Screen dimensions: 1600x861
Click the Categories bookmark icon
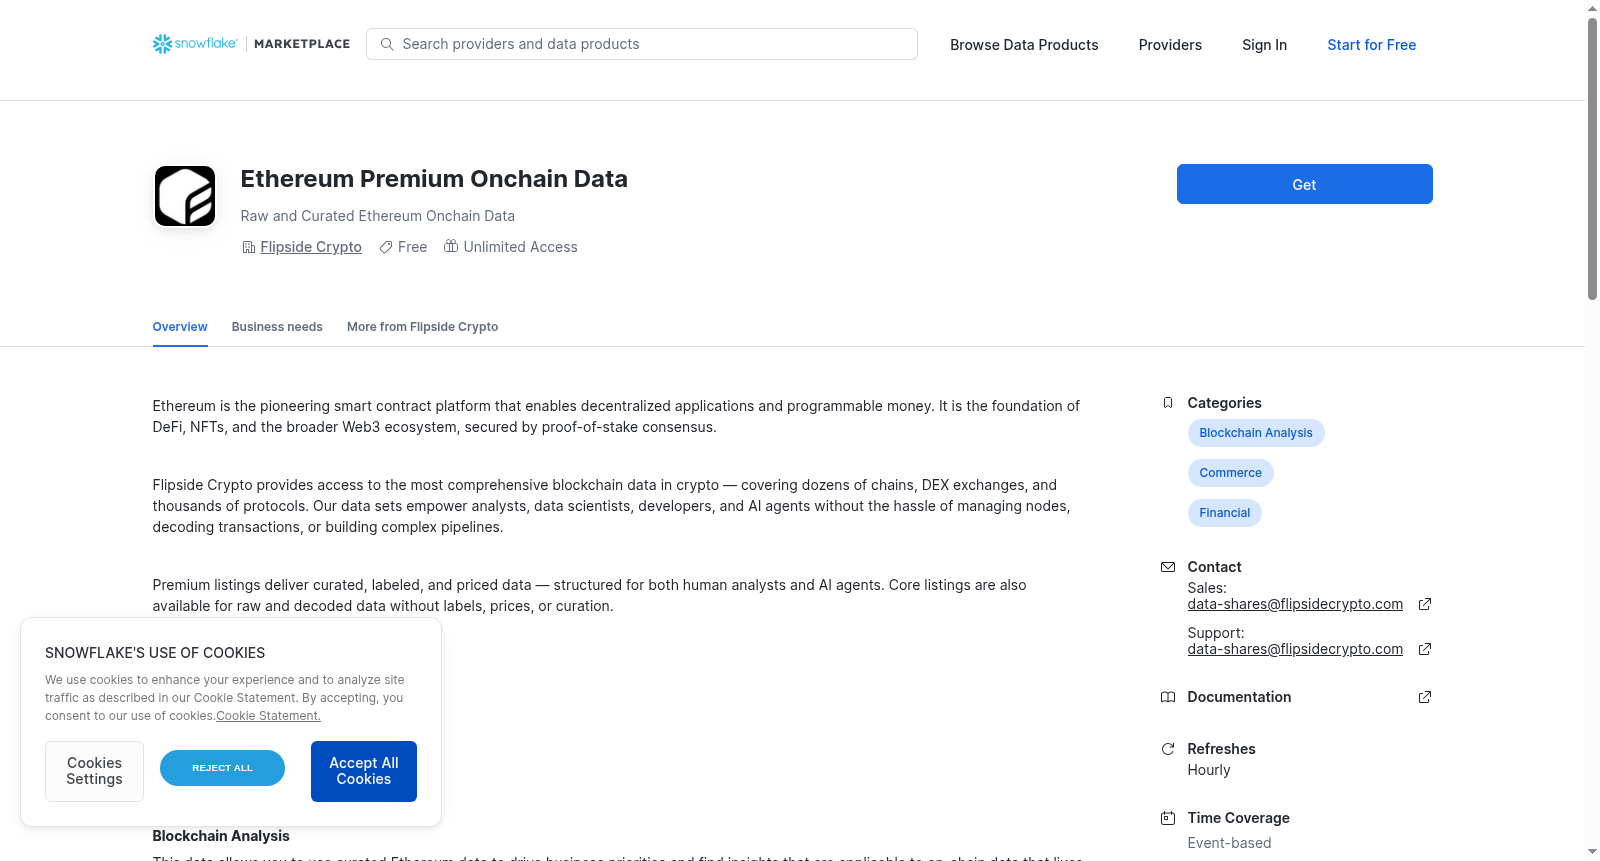pos(1167,403)
